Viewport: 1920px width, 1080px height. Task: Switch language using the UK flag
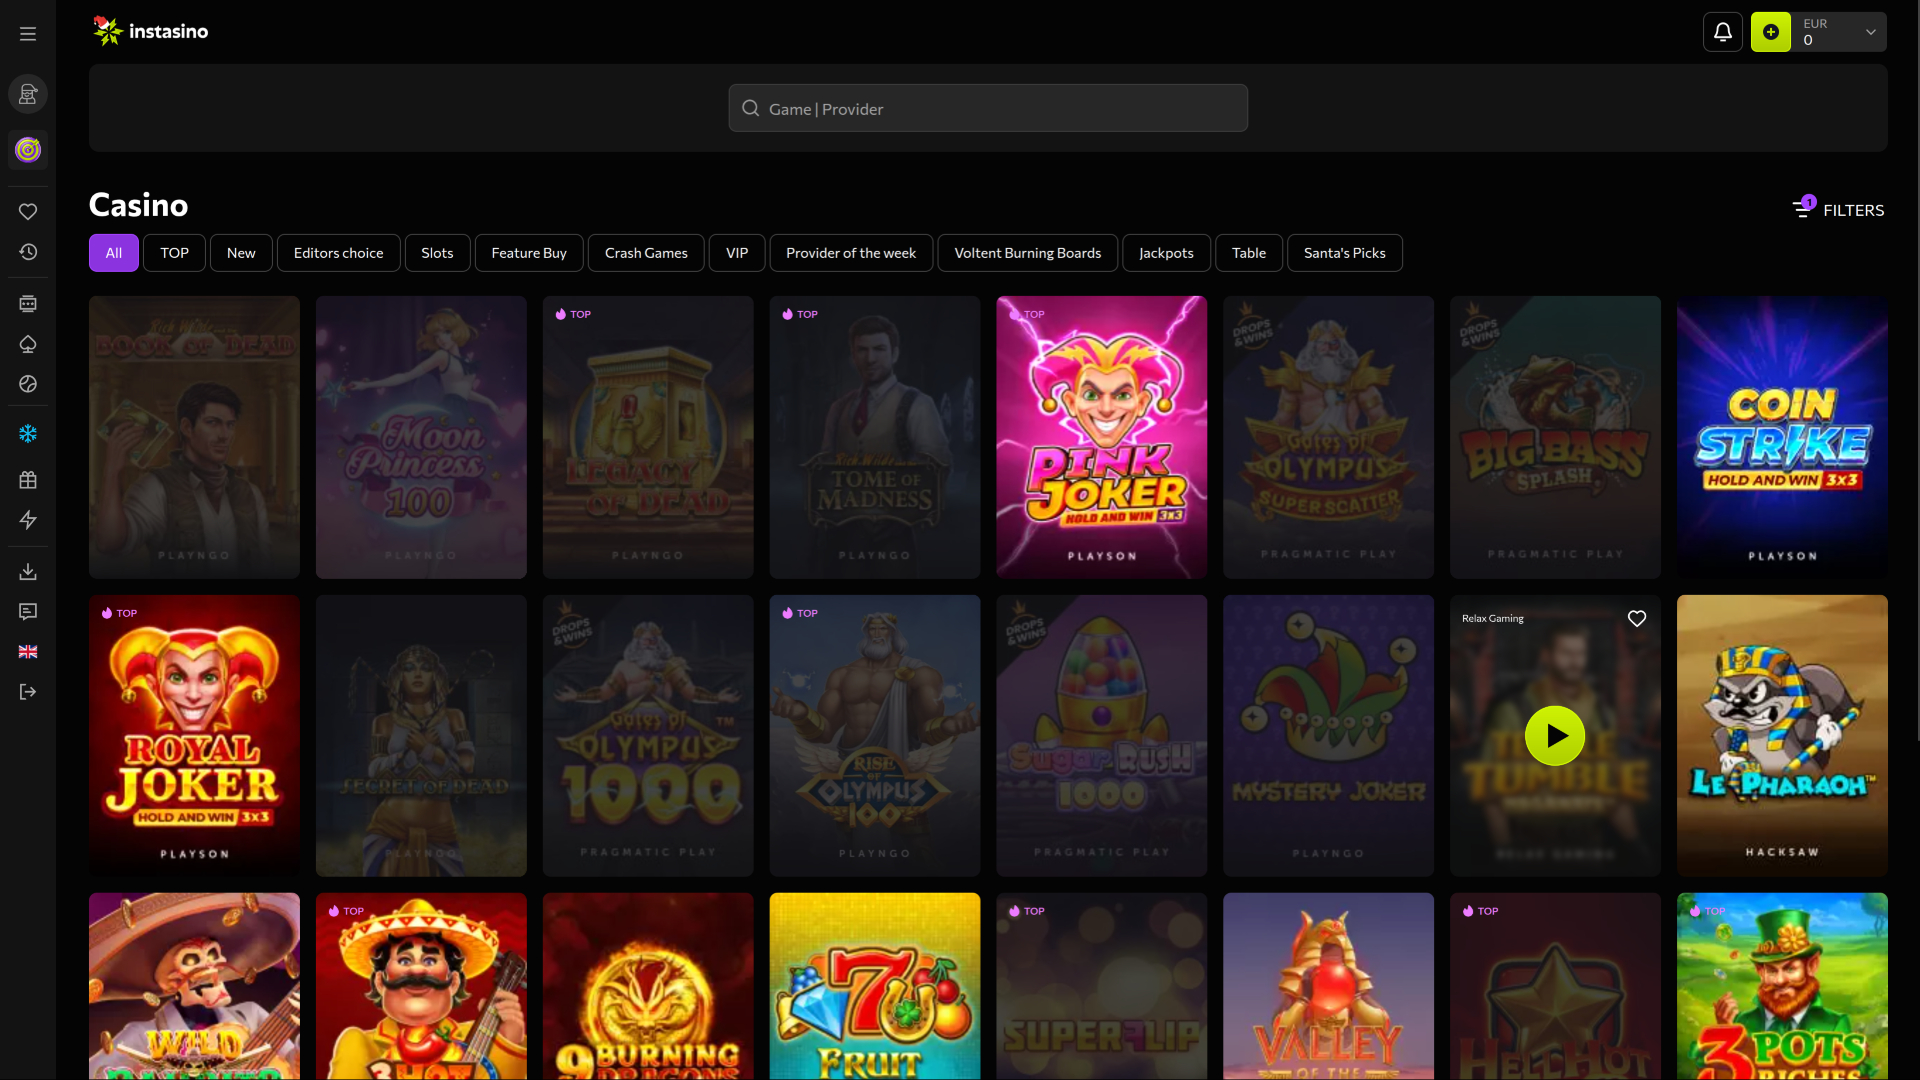[27, 651]
